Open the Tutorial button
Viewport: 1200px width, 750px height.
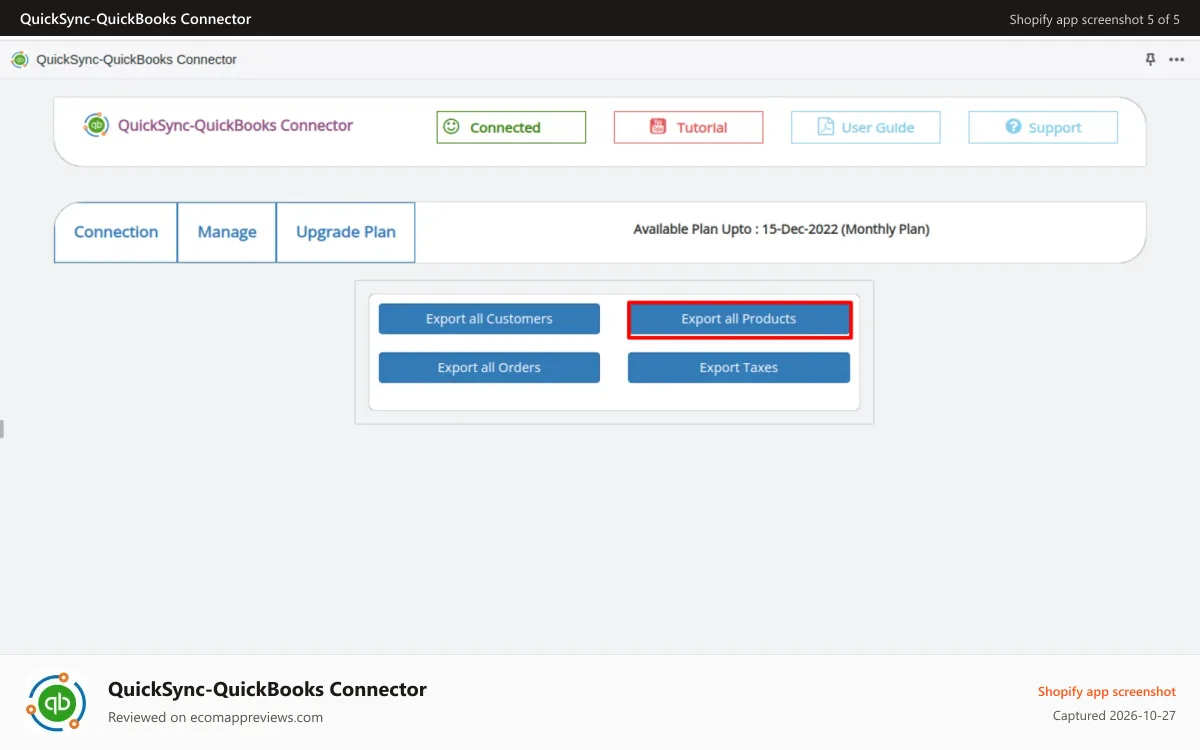688,127
